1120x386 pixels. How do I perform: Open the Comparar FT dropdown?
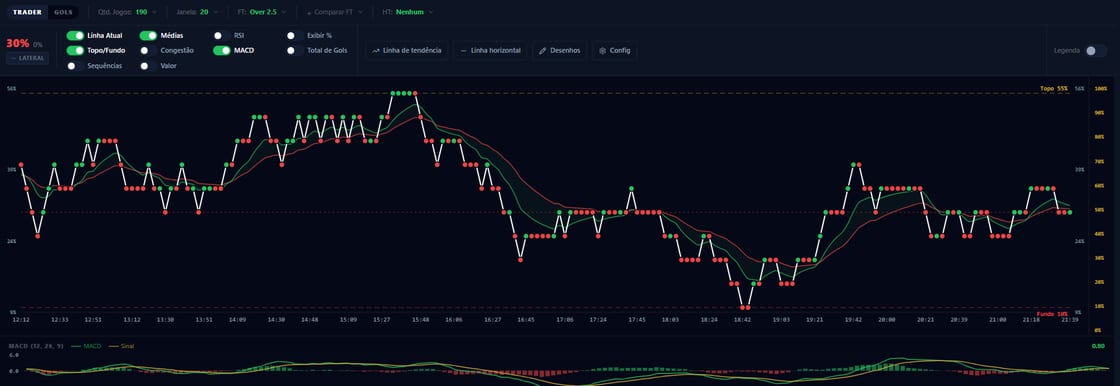[334, 12]
